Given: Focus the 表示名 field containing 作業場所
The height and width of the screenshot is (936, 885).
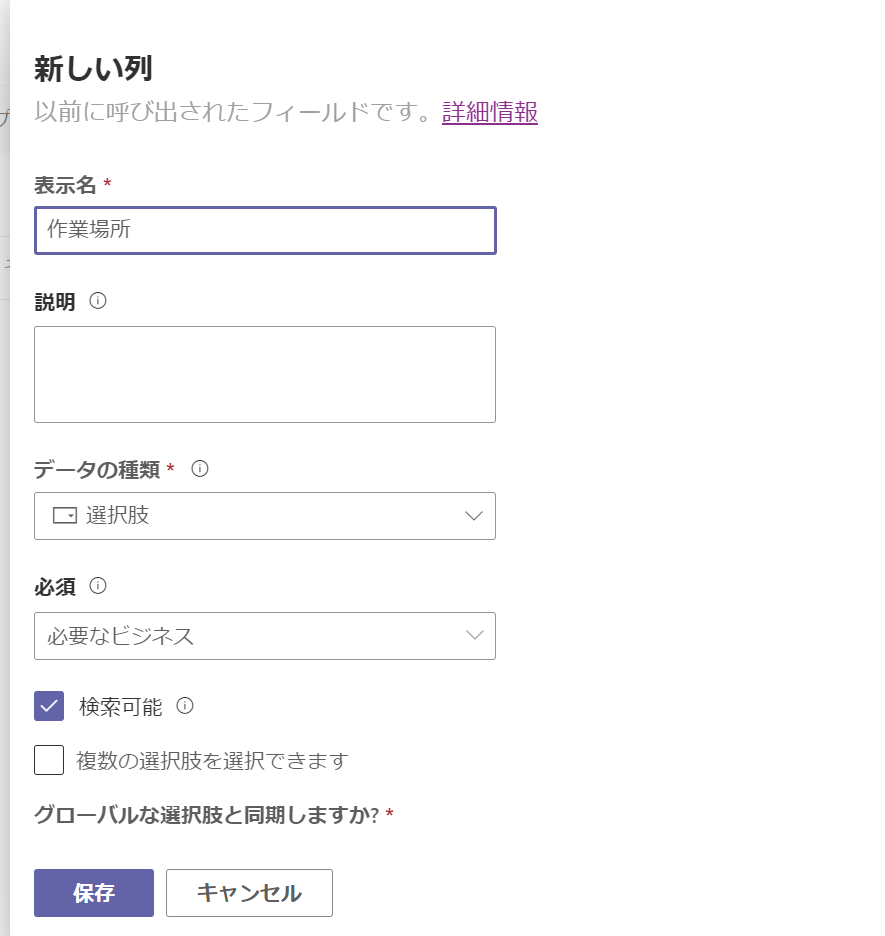Looking at the screenshot, I should click(x=265, y=230).
